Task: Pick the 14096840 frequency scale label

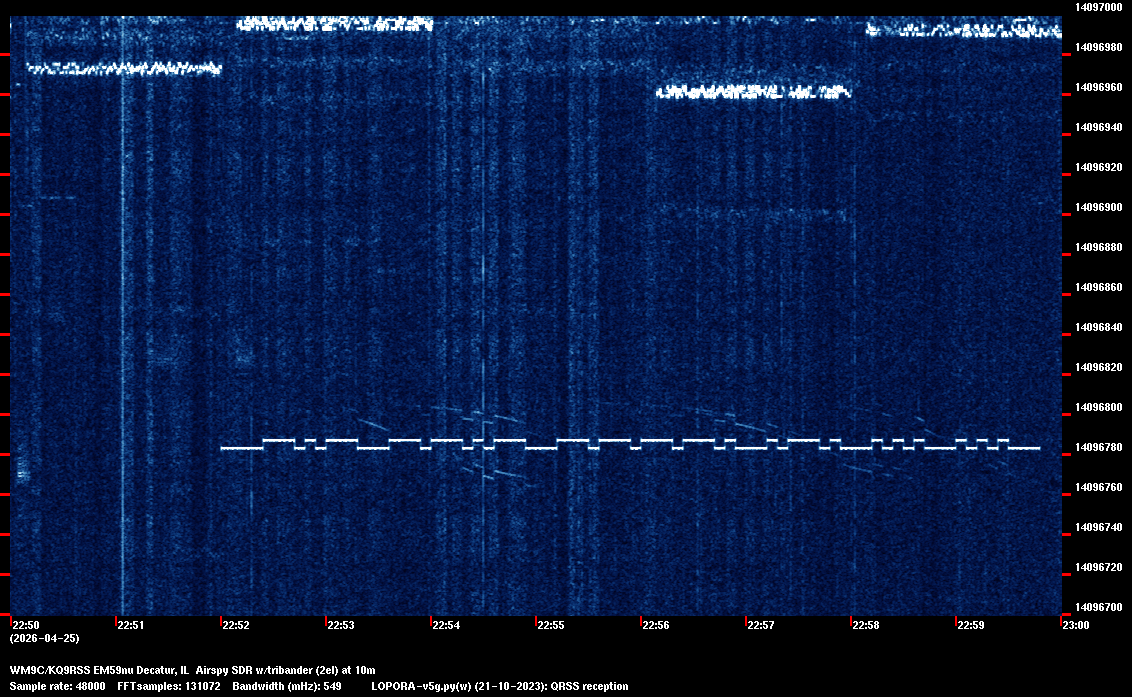Action: coord(1098,327)
